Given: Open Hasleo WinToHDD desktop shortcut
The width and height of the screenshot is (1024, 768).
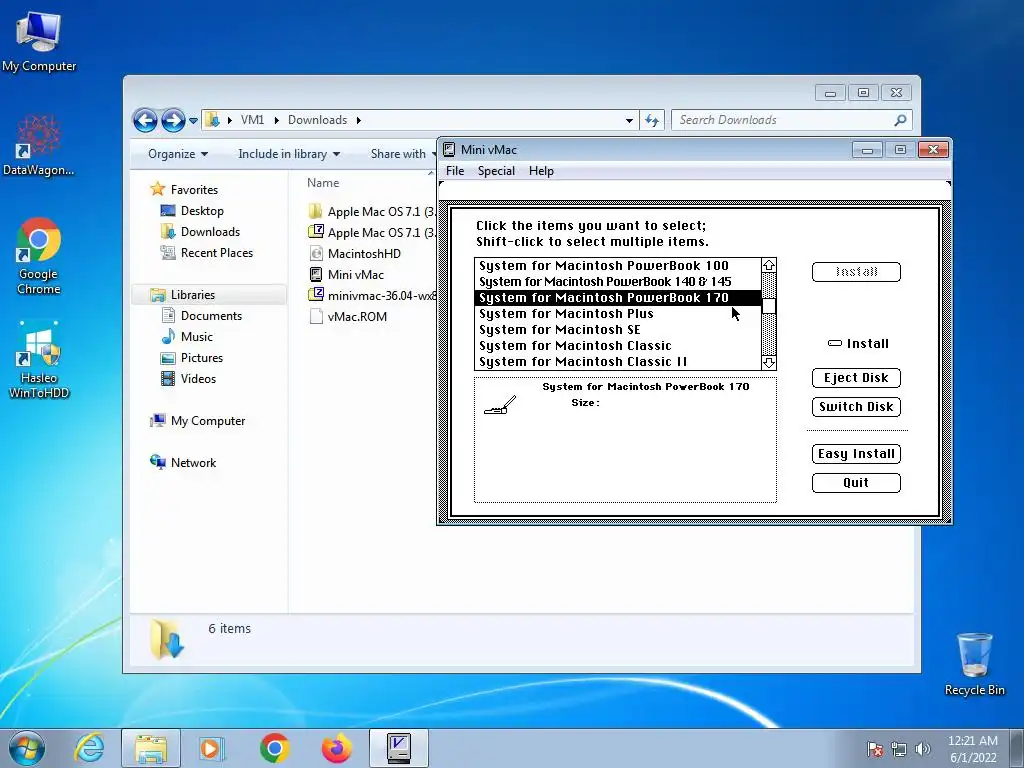Looking at the screenshot, I should pos(39,359).
